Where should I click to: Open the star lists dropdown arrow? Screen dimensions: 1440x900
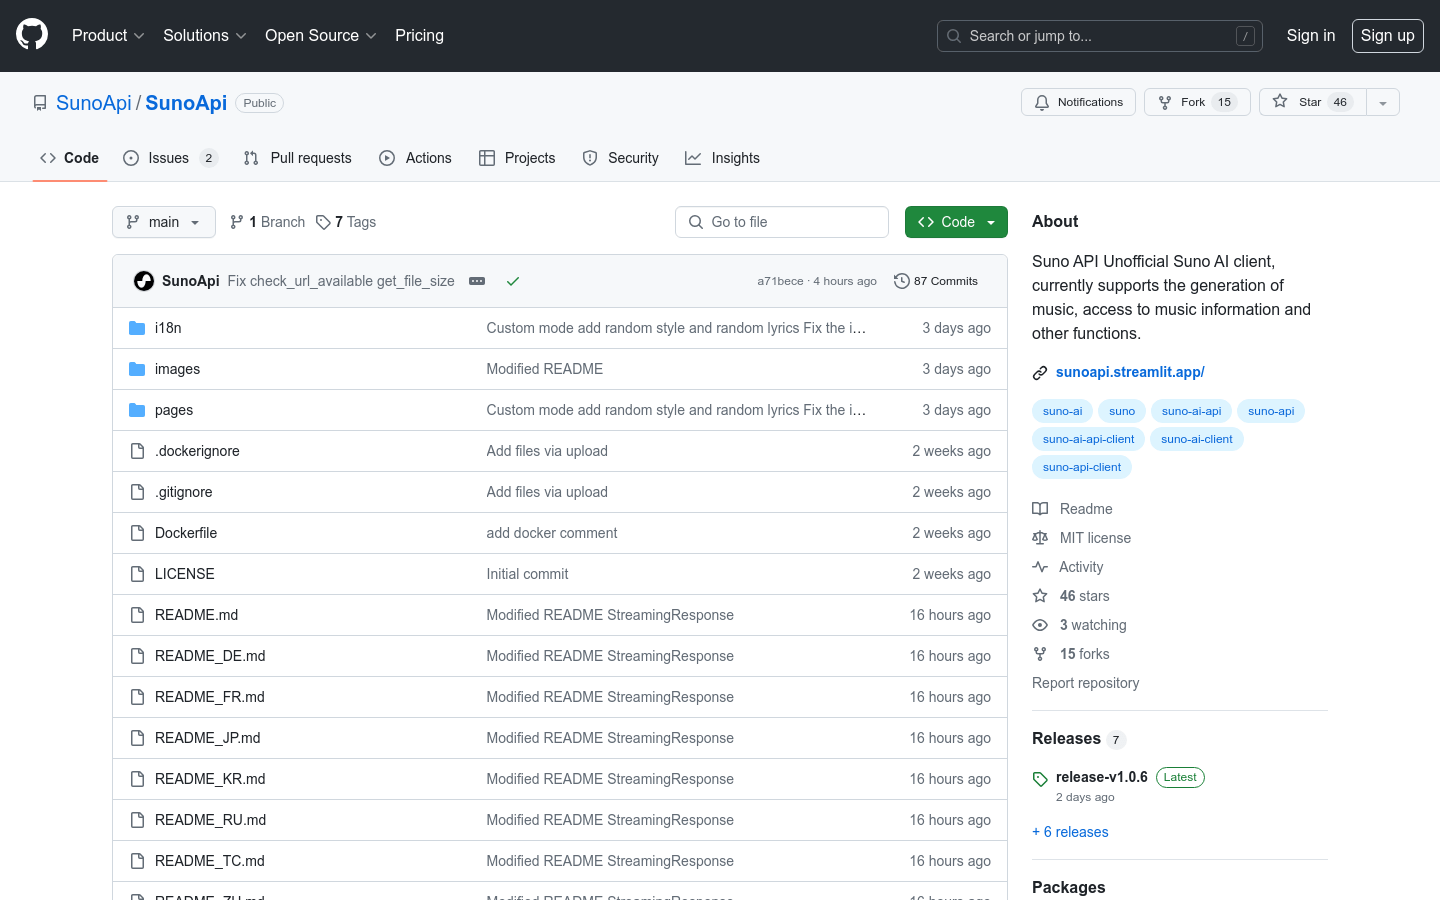1383,102
